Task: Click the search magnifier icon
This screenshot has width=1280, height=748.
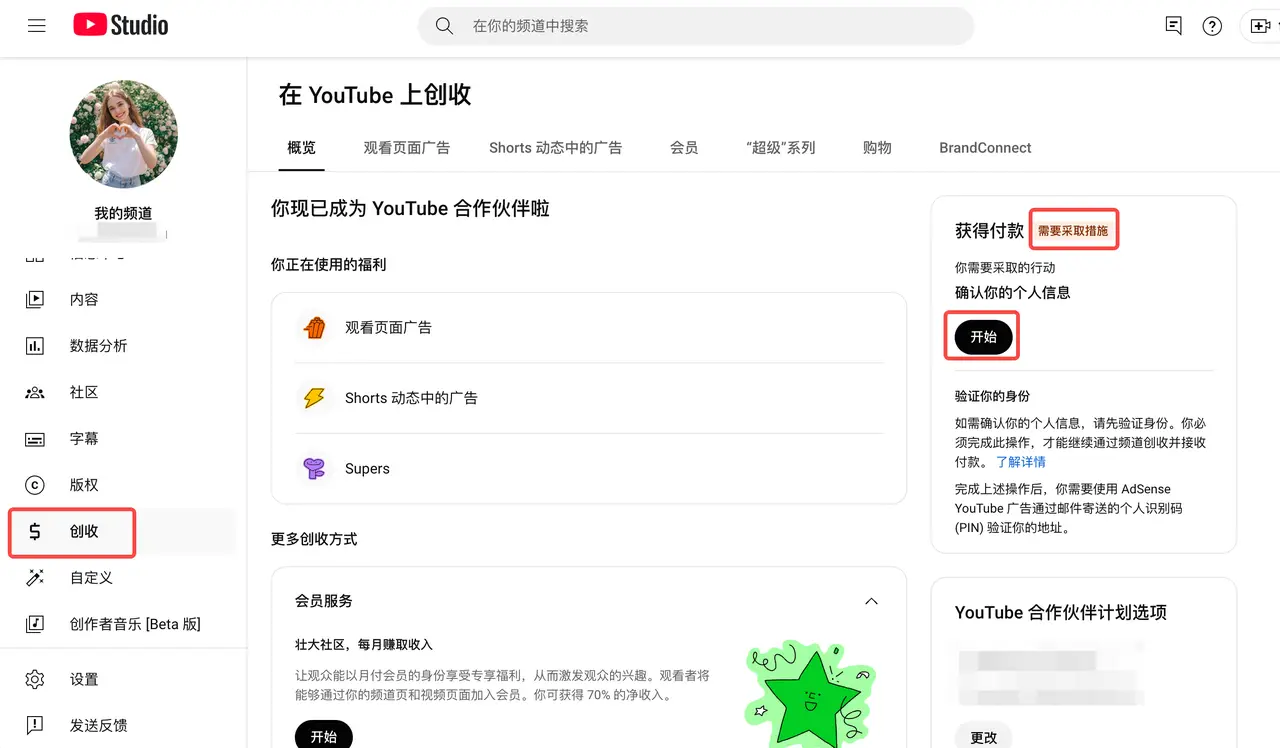Action: [x=445, y=26]
